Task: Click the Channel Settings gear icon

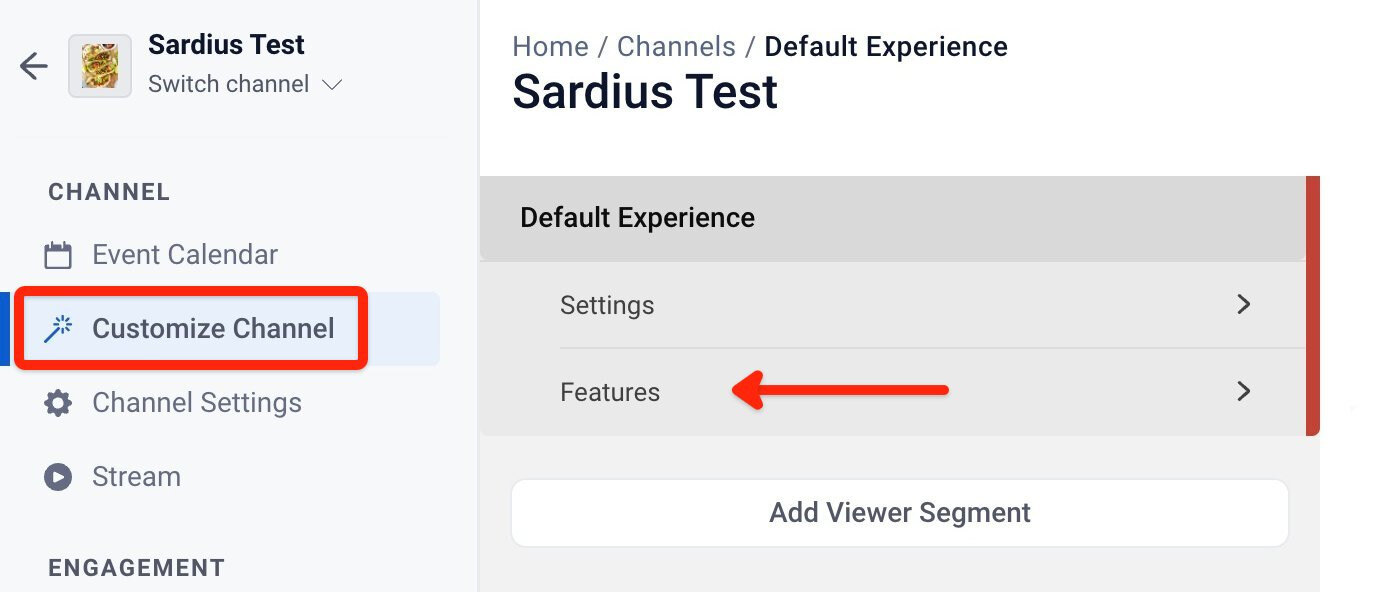Action: 59,402
